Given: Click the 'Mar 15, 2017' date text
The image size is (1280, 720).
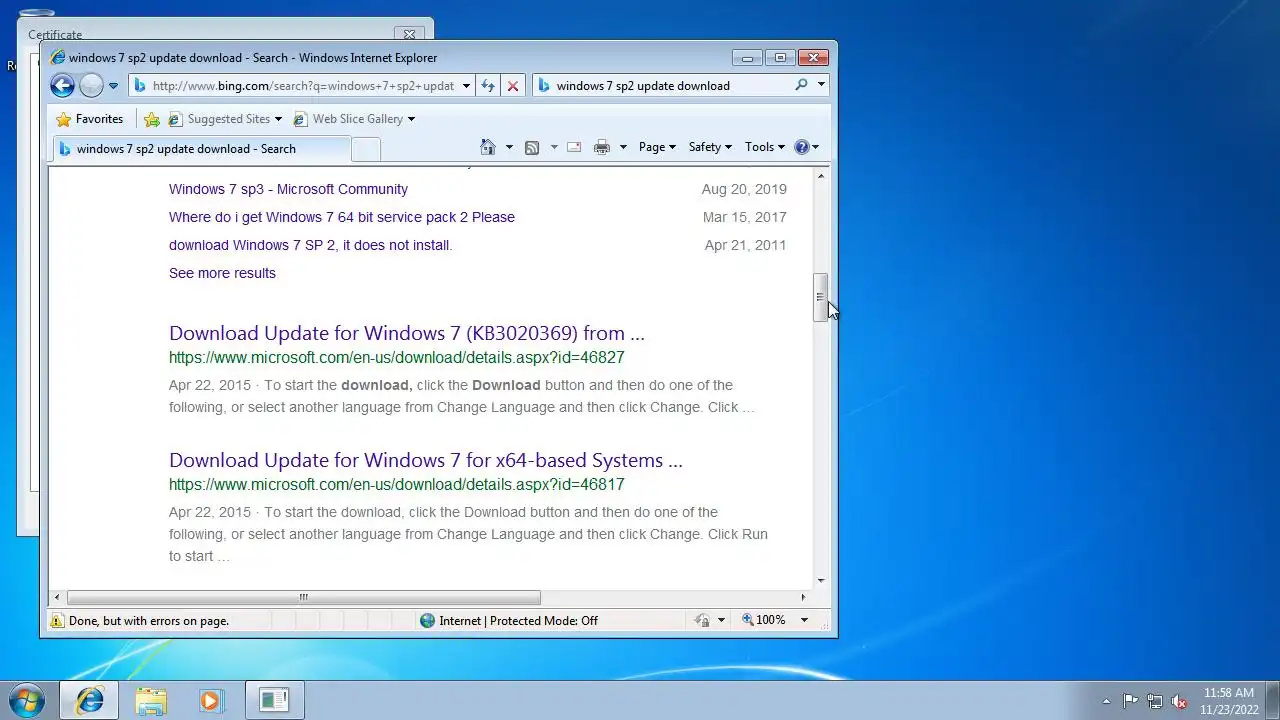Looking at the screenshot, I should 745,217.
